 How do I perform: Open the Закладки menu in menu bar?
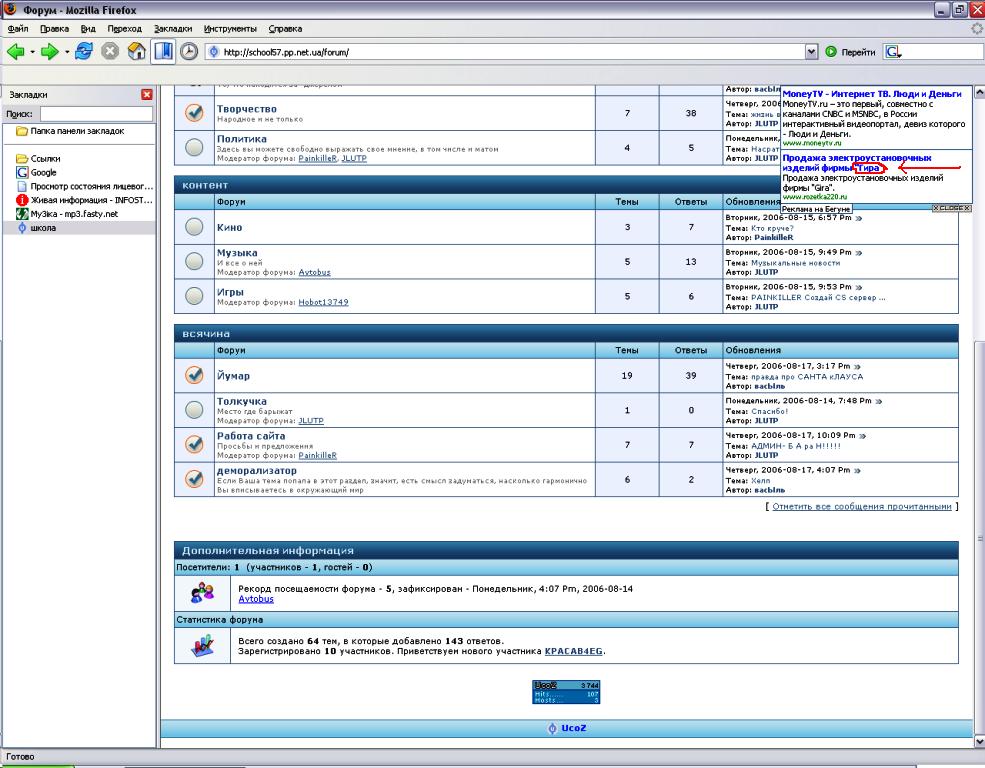click(x=173, y=29)
